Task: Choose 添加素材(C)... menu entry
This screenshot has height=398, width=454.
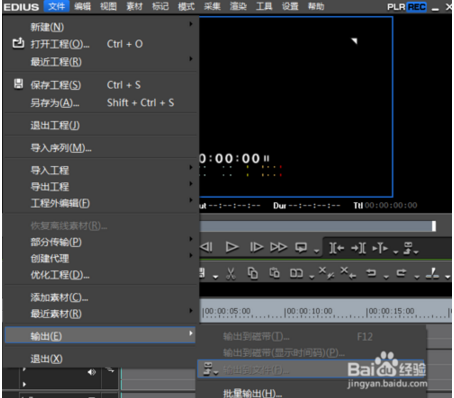Action: [x=100, y=297]
